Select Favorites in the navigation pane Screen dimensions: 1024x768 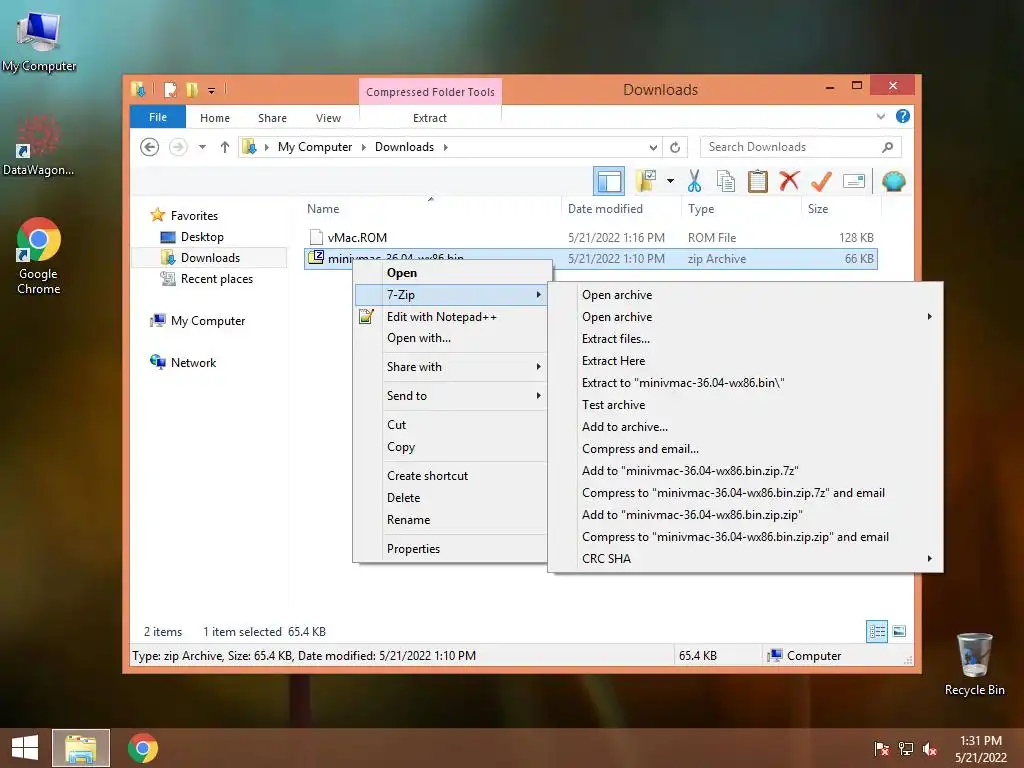click(x=194, y=216)
